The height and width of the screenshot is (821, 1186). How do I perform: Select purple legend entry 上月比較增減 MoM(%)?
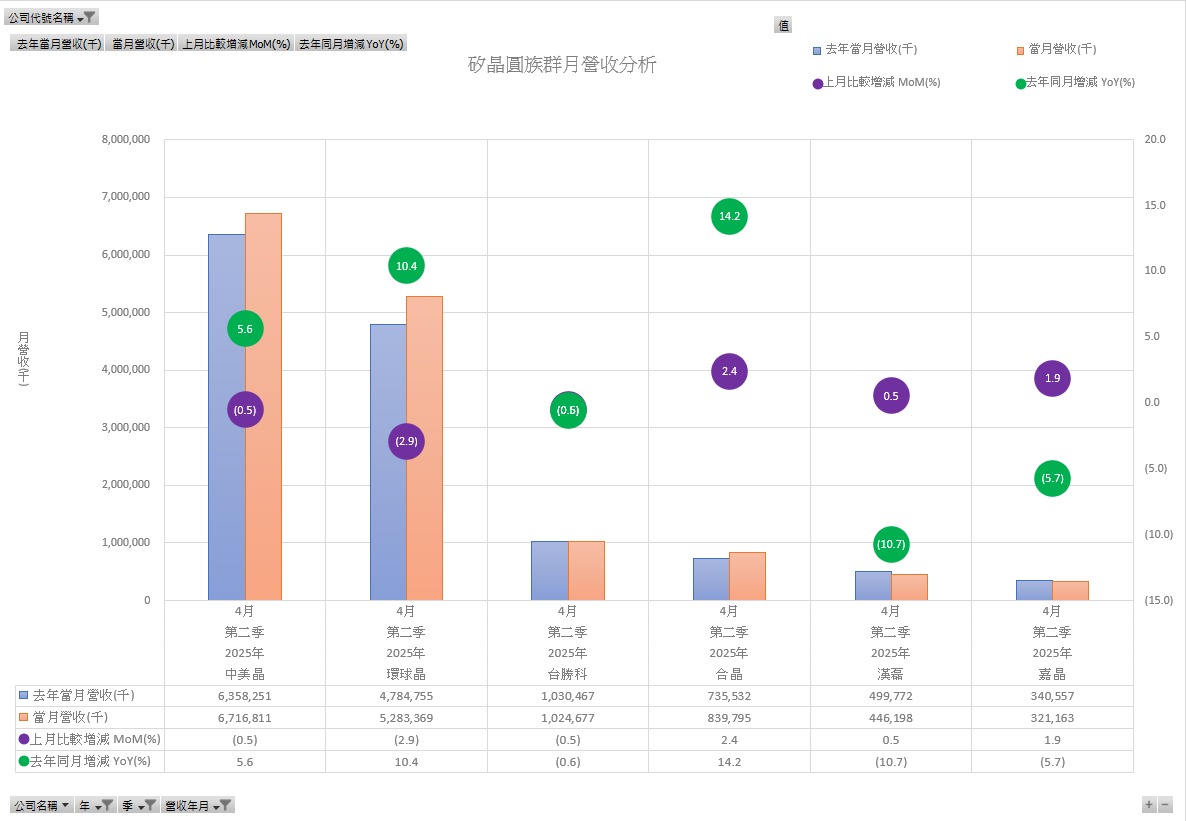876,82
